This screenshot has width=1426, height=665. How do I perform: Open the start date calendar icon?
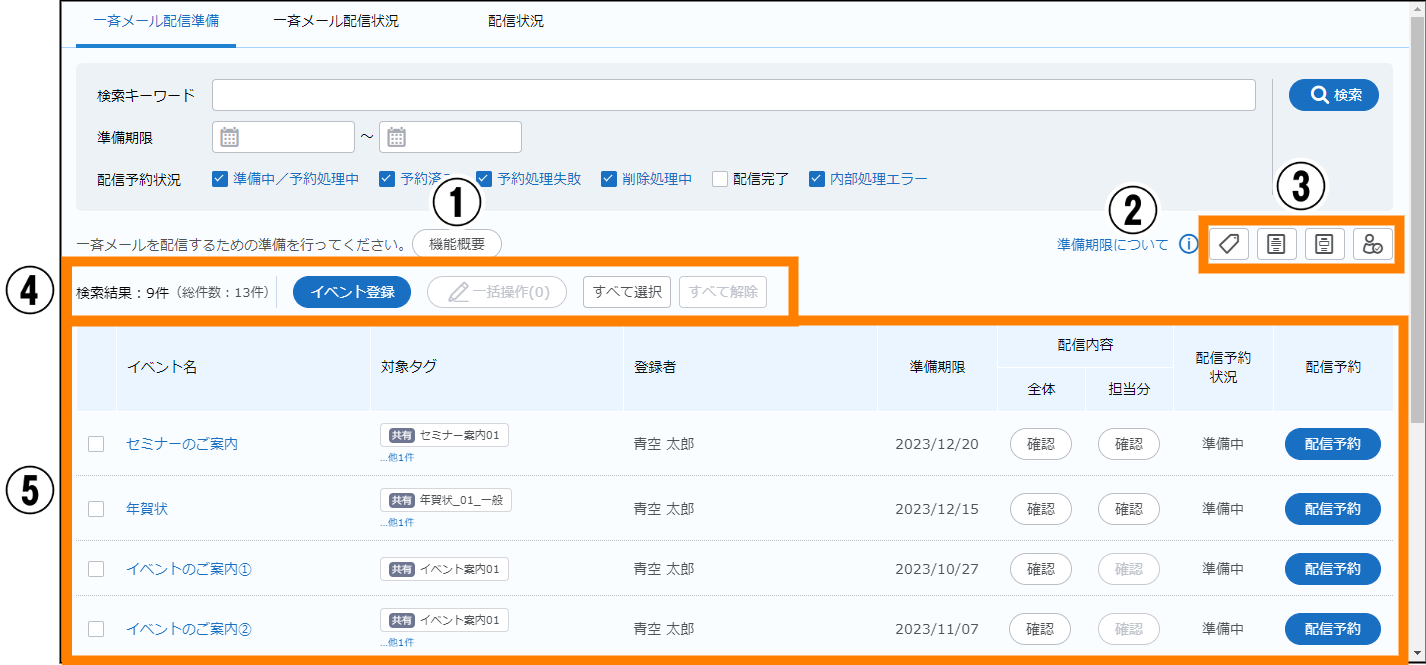tap(229, 137)
